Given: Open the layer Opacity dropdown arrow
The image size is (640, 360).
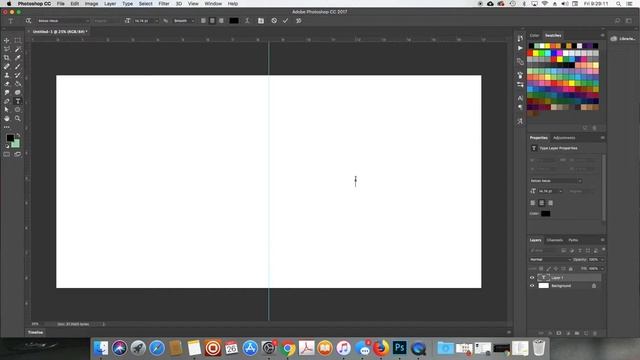Looking at the screenshot, I should pos(602,260).
